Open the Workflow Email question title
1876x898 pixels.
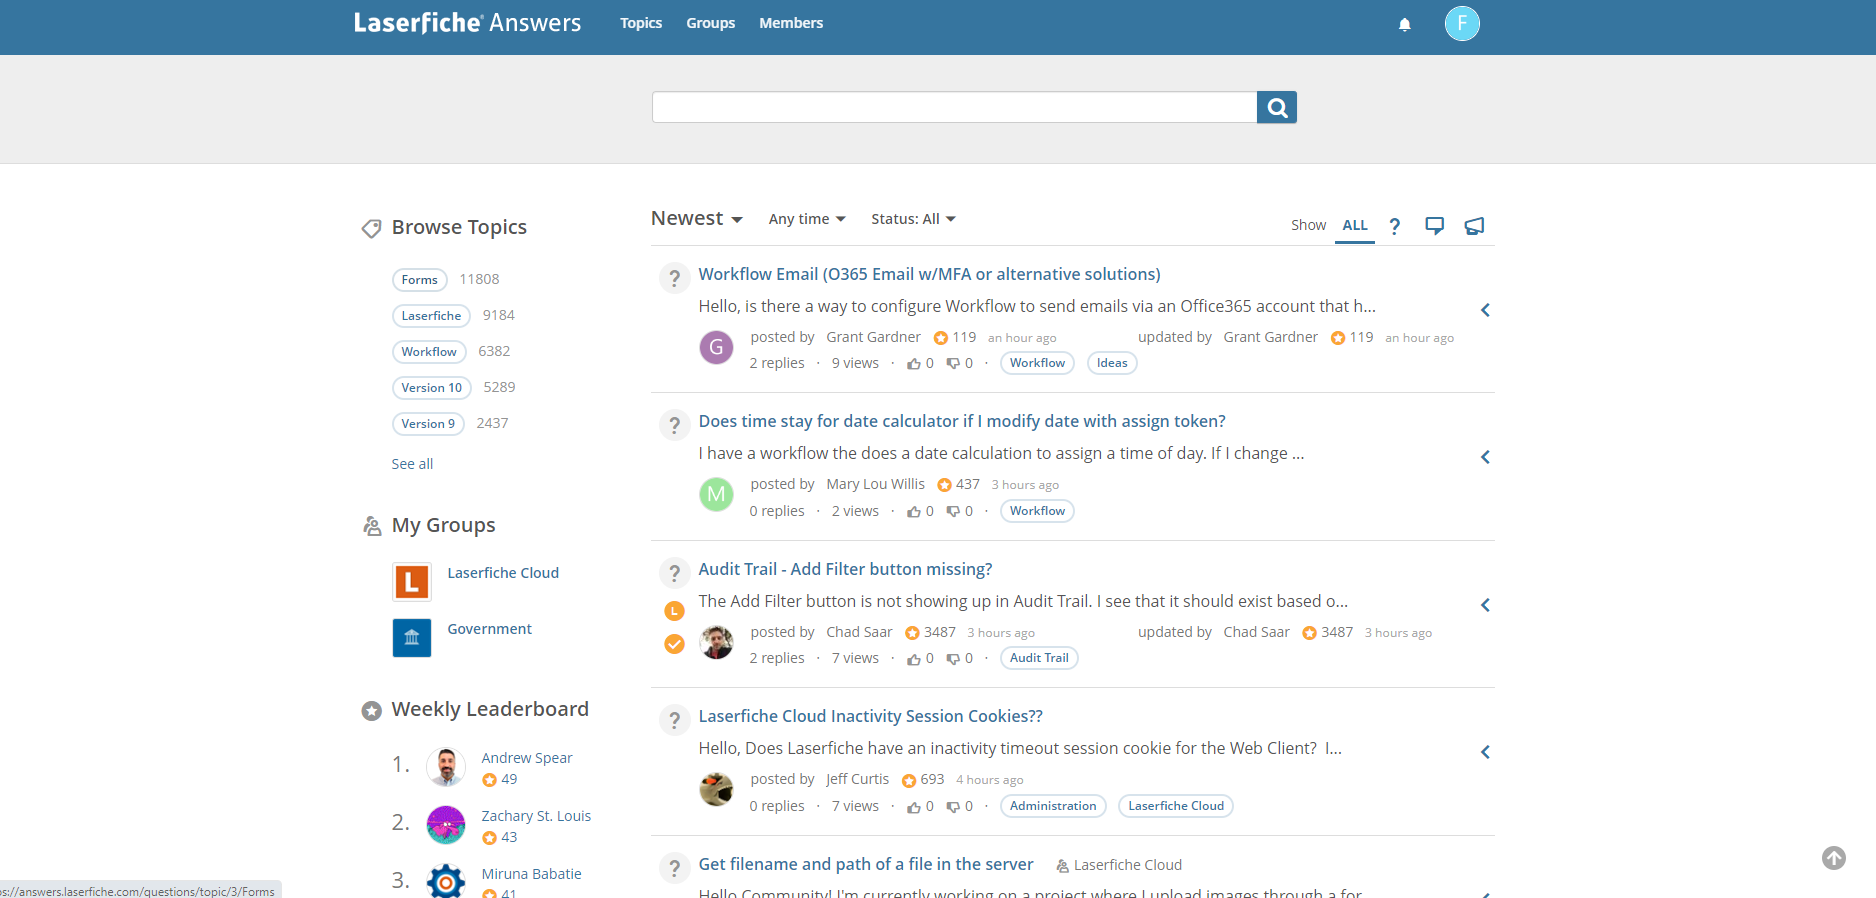[929, 274]
